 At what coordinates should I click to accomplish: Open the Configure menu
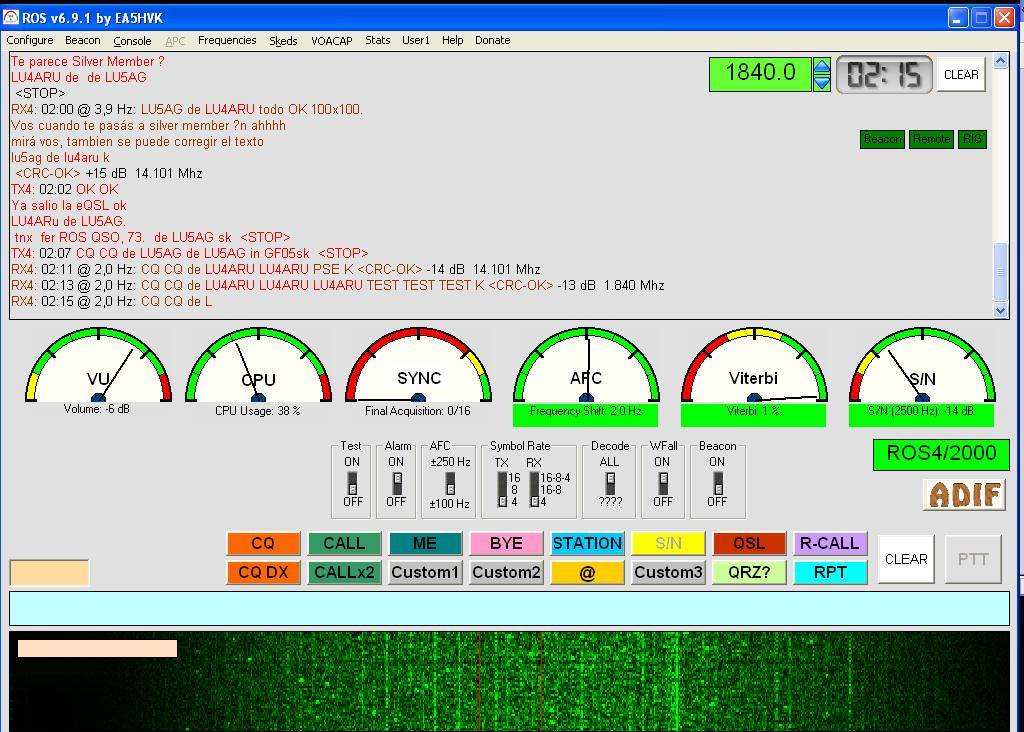(x=30, y=40)
